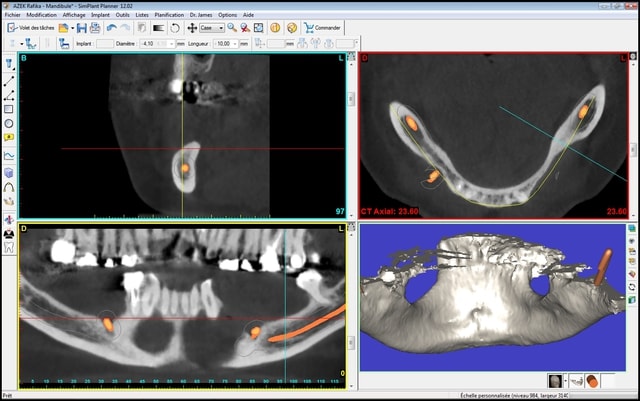Click the tooth icon in left toolbar
640x401 pixels.
click(x=9, y=248)
